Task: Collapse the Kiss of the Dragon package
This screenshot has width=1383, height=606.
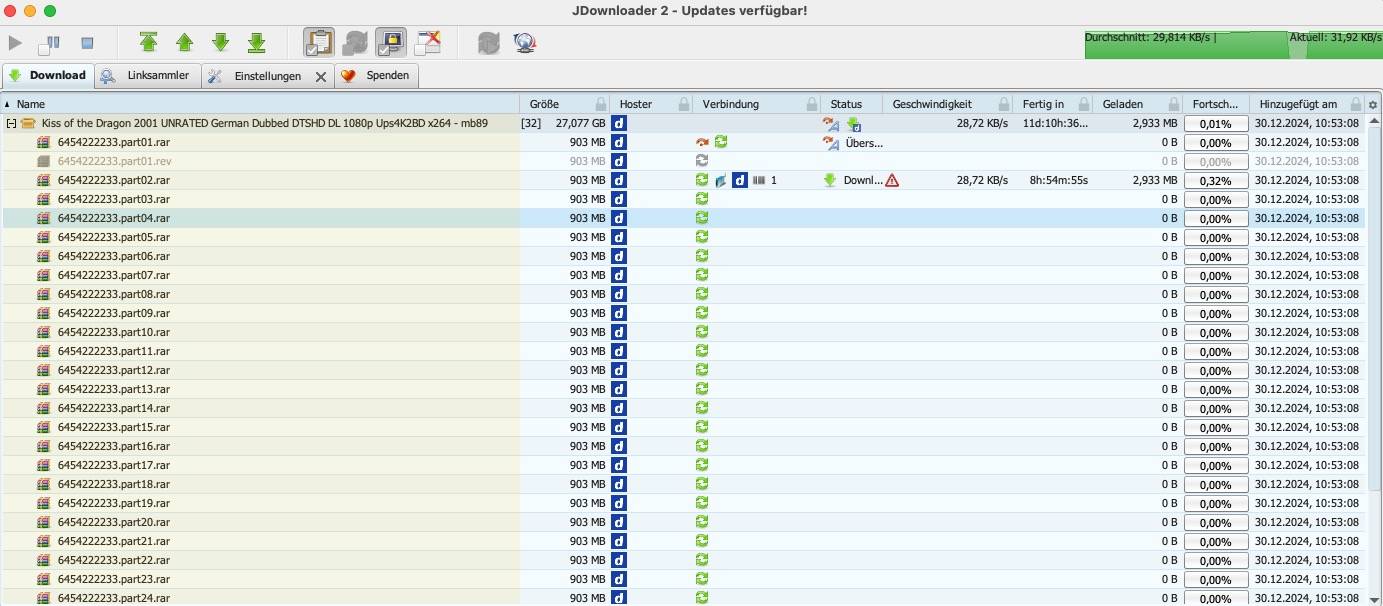Action: click(12, 124)
